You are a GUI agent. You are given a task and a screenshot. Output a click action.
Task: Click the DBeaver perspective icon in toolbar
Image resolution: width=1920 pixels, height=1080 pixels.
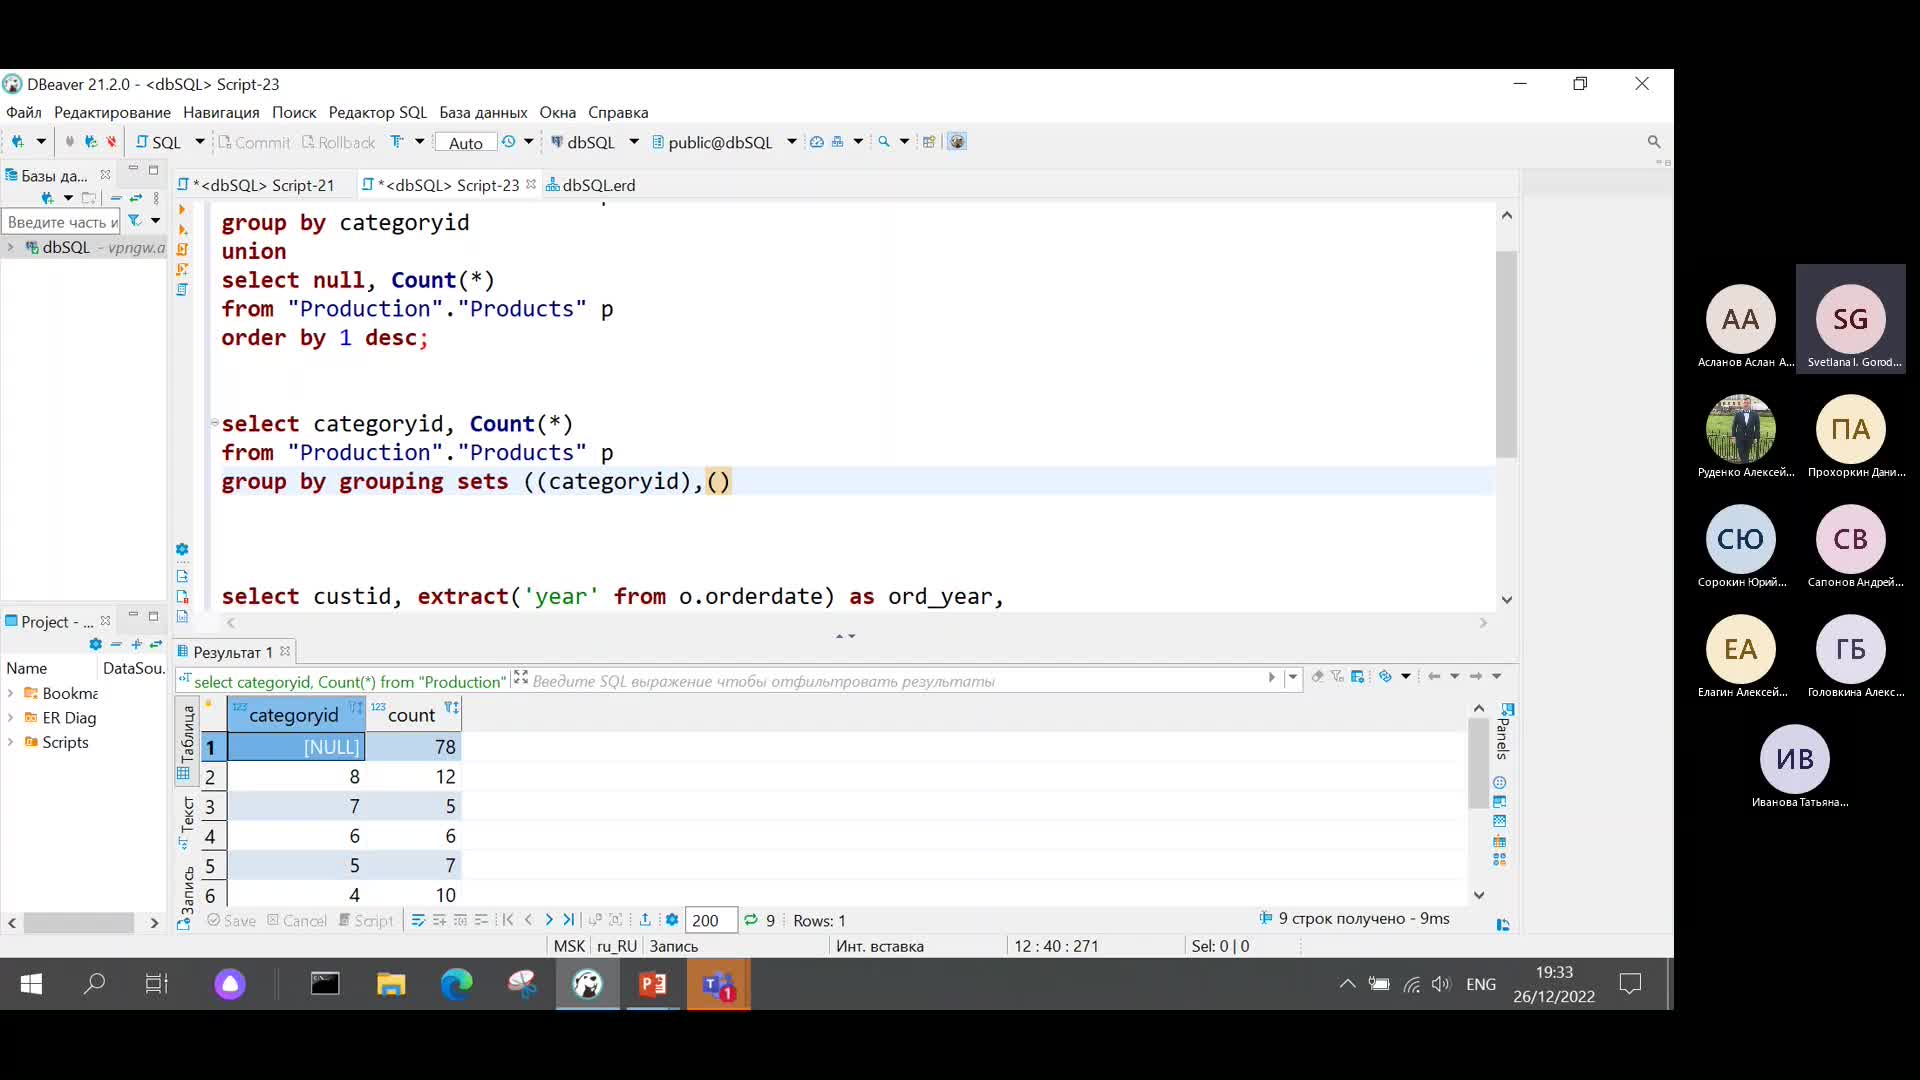tap(957, 142)
